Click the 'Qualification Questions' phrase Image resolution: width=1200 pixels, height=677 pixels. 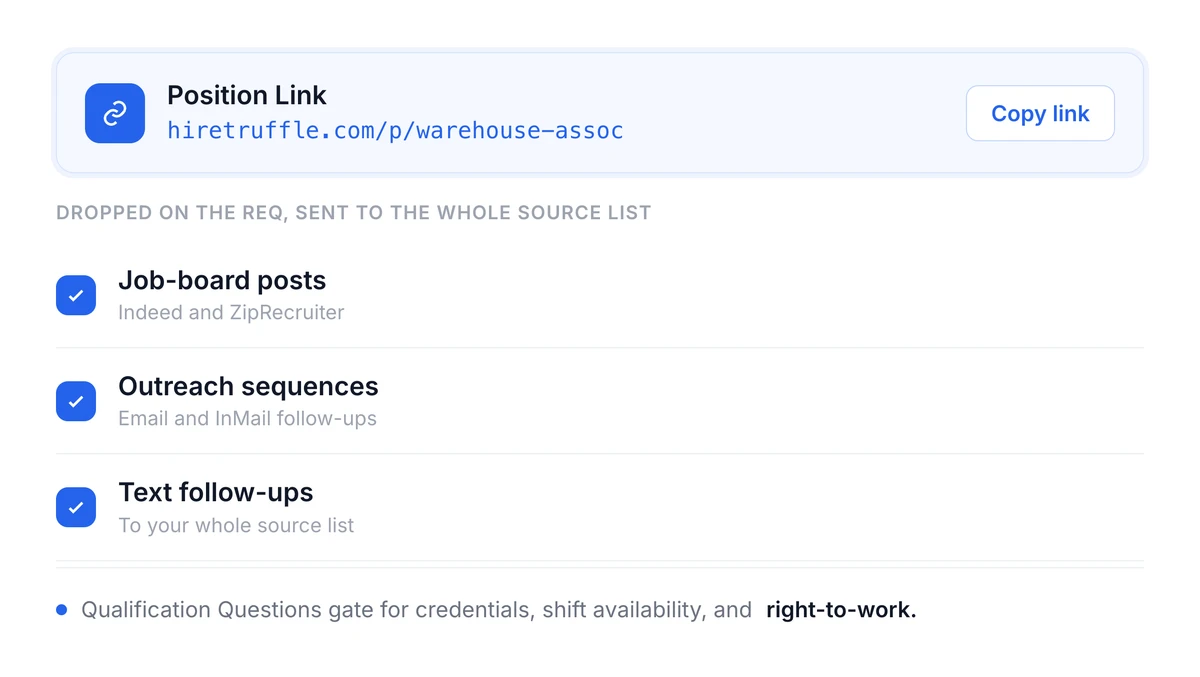(202, 610)
